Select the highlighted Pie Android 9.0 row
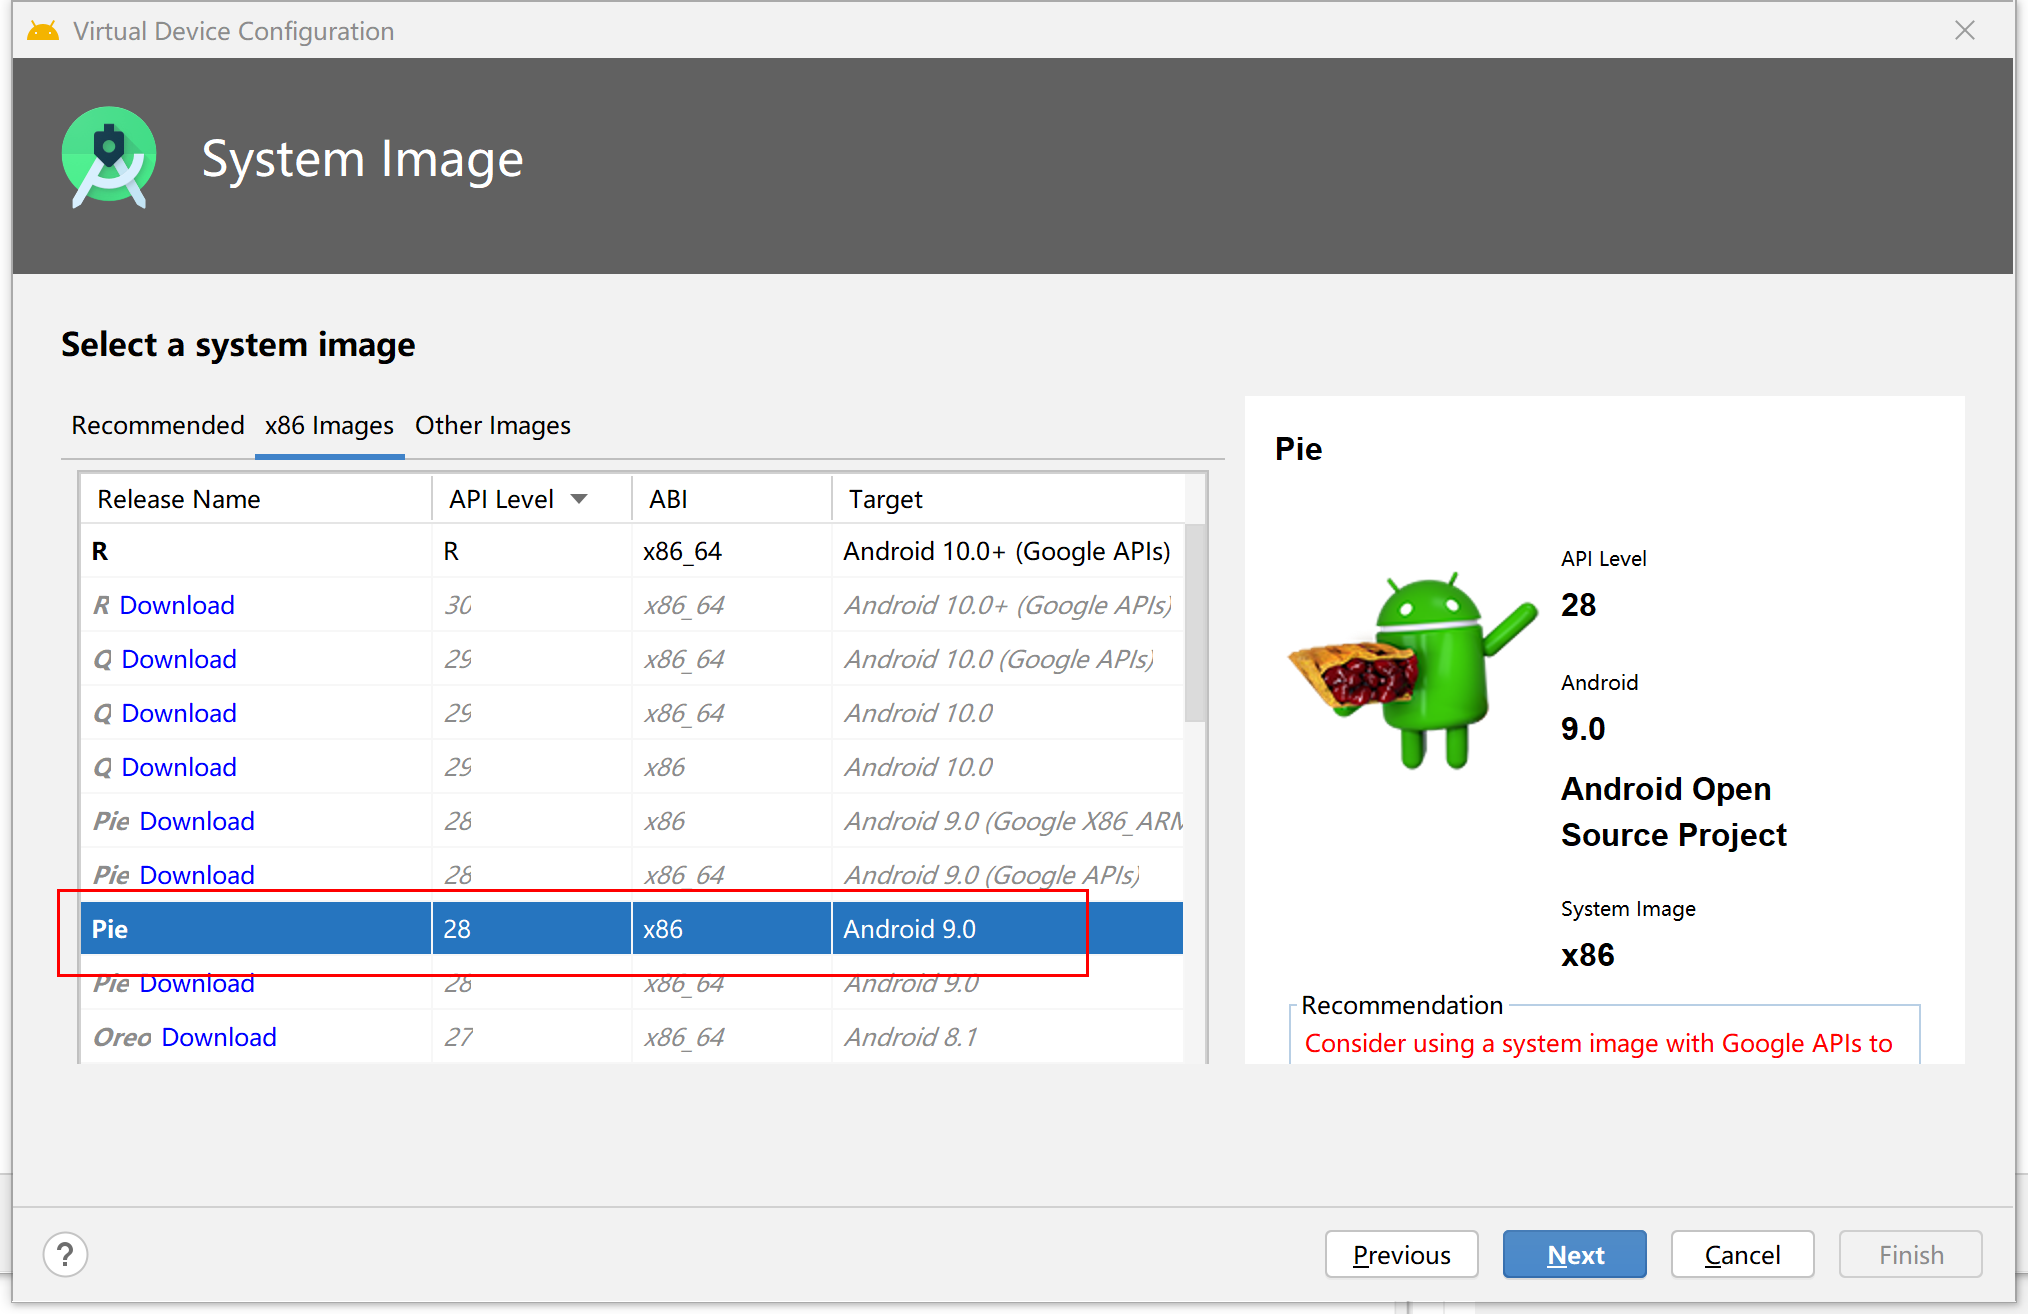Image resolution: width=2028 pixels, height=1314 pixels. click(632, 929)
